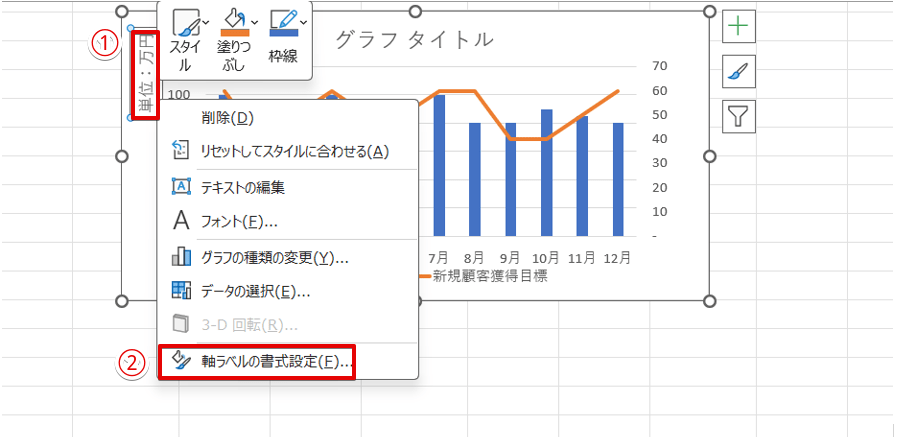Screen dimensions: 903x437
Task: Click the Chart Elements plus icon
Action: click(738, 27)
